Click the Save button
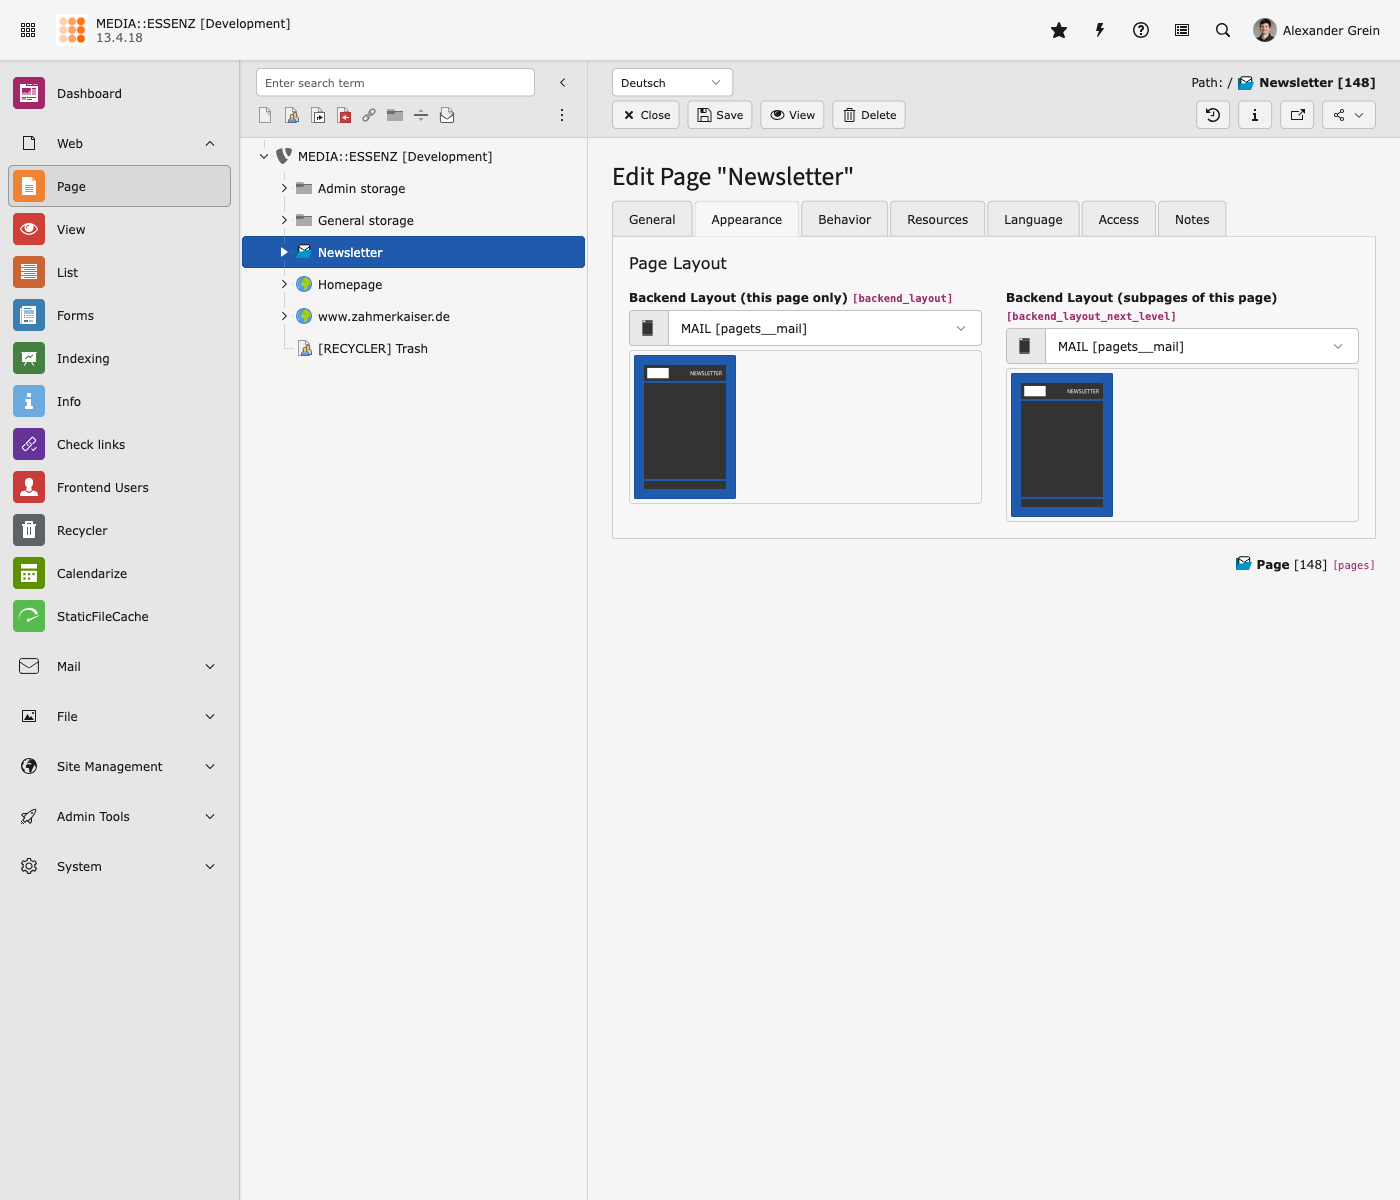This screenshot has width=1400, height=1200. click(x=720, y=115)
